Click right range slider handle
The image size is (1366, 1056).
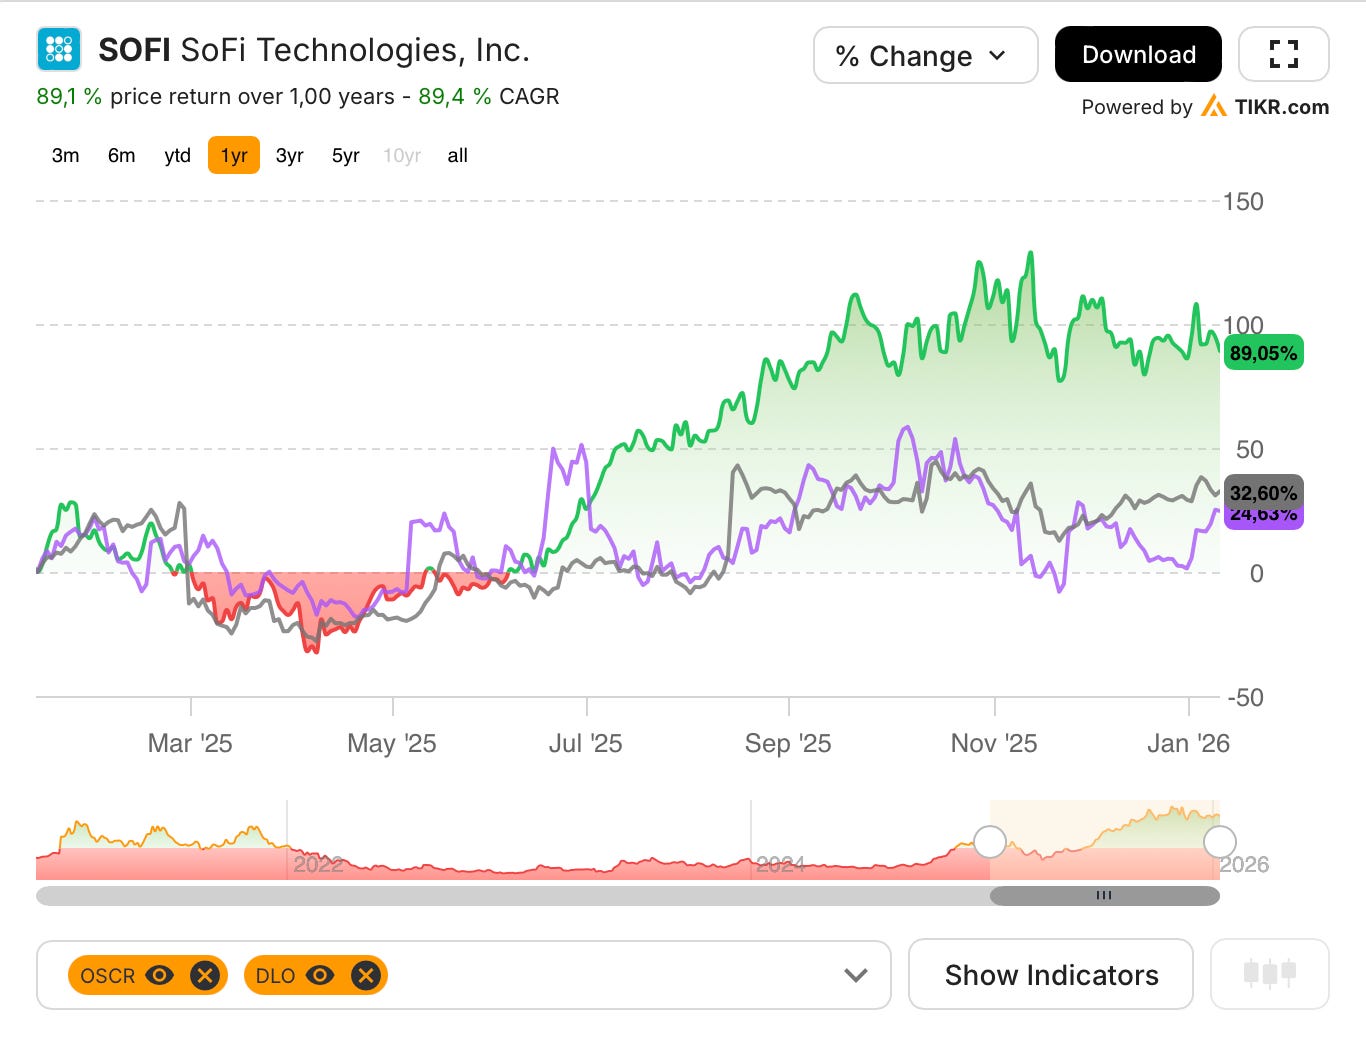(x=1219, y=842)
